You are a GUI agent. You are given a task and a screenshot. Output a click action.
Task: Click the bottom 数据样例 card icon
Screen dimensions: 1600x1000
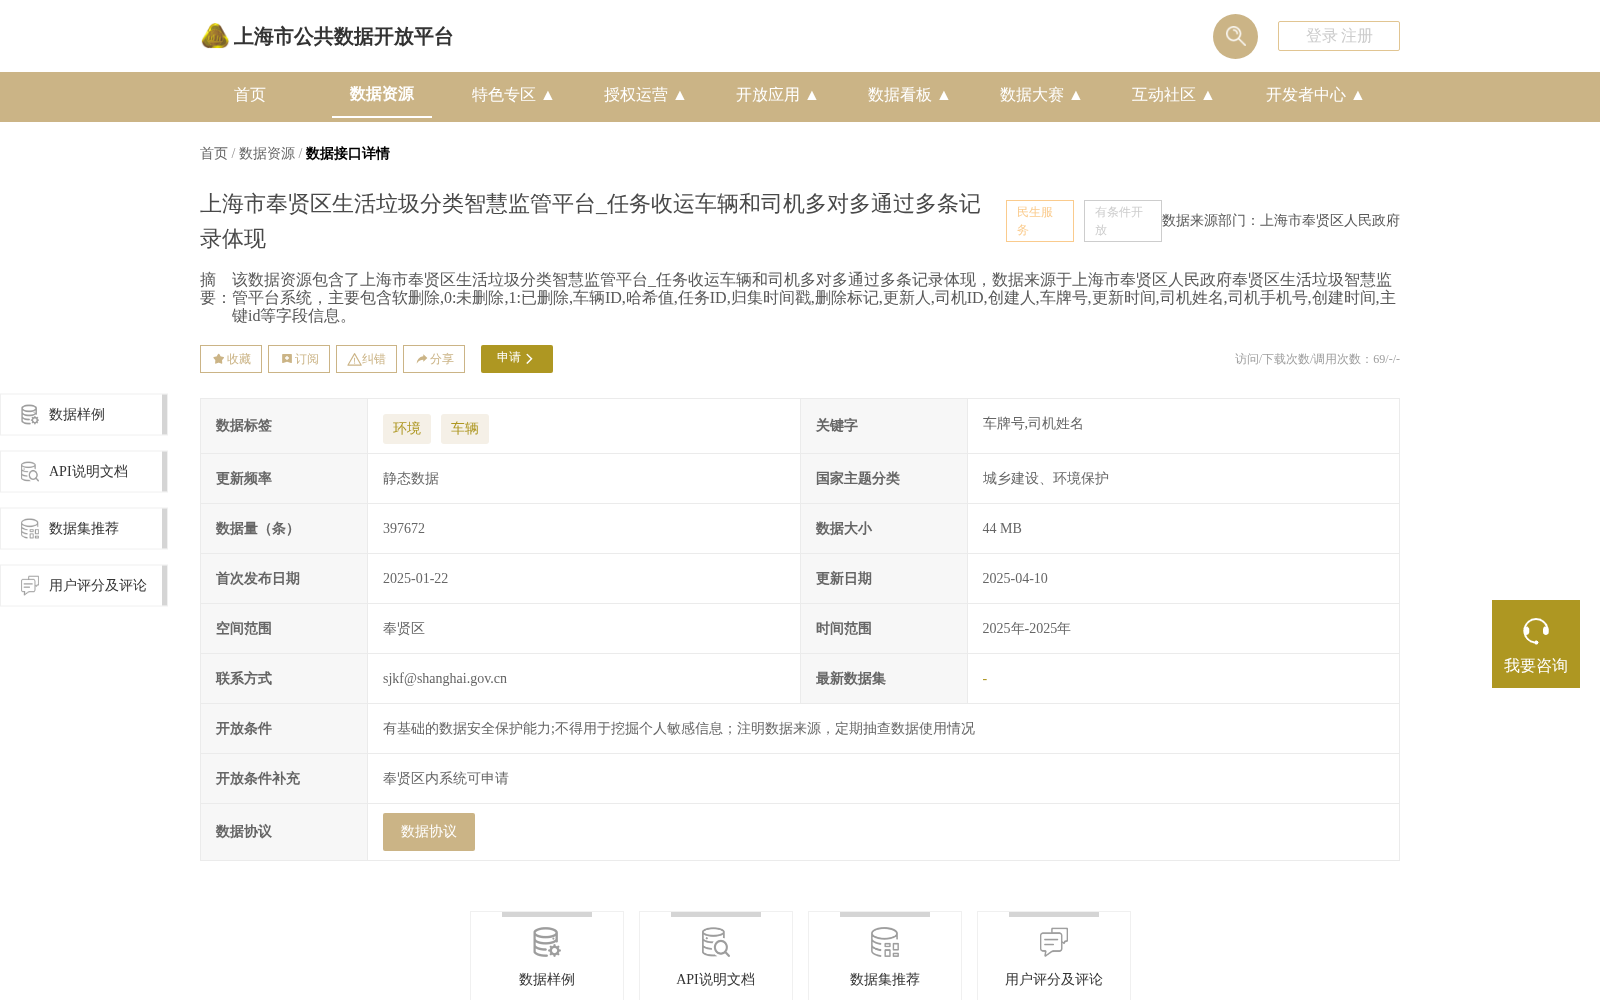[x=547, y=943]
